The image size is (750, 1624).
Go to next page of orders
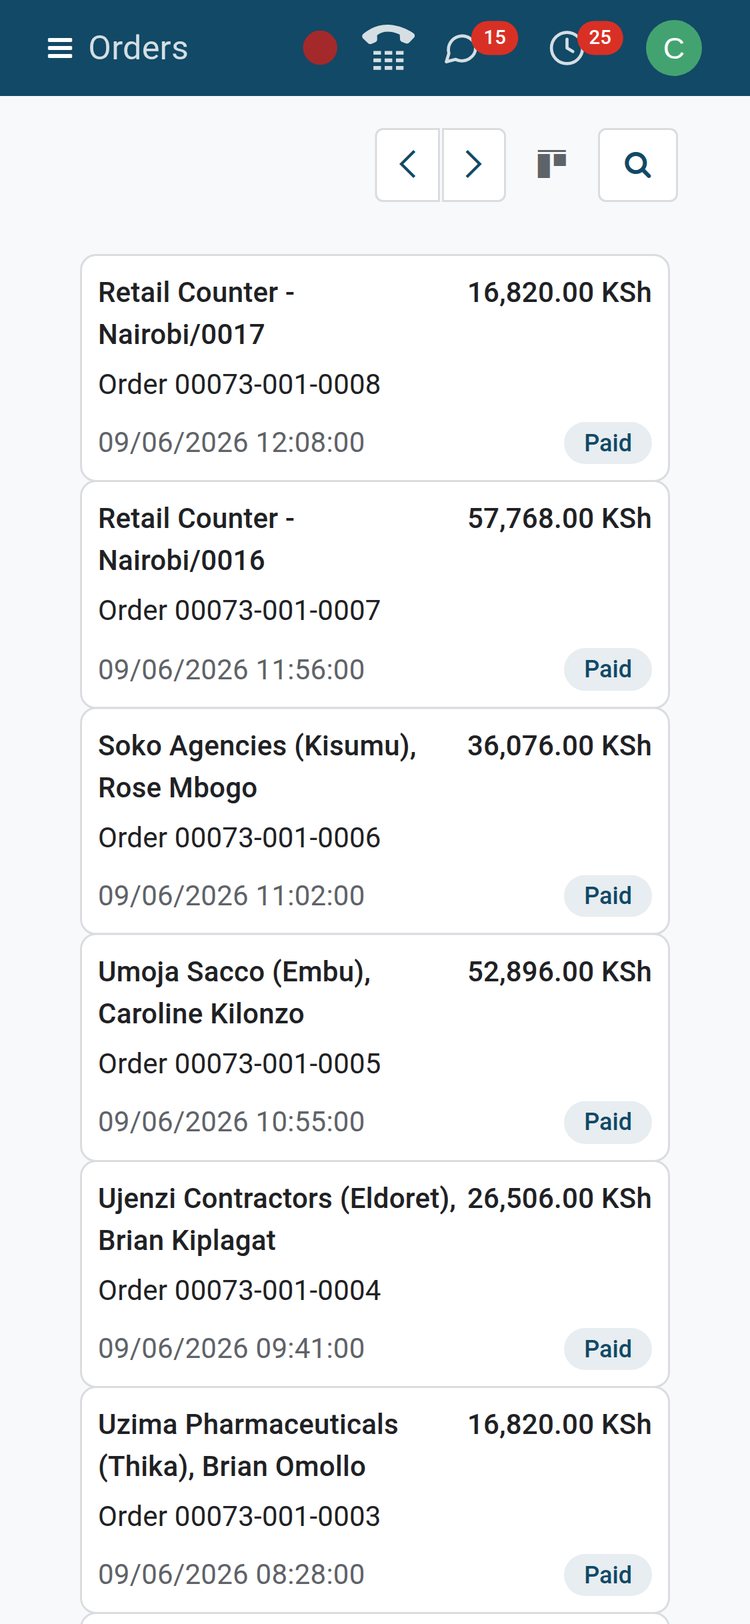[473, 165]
